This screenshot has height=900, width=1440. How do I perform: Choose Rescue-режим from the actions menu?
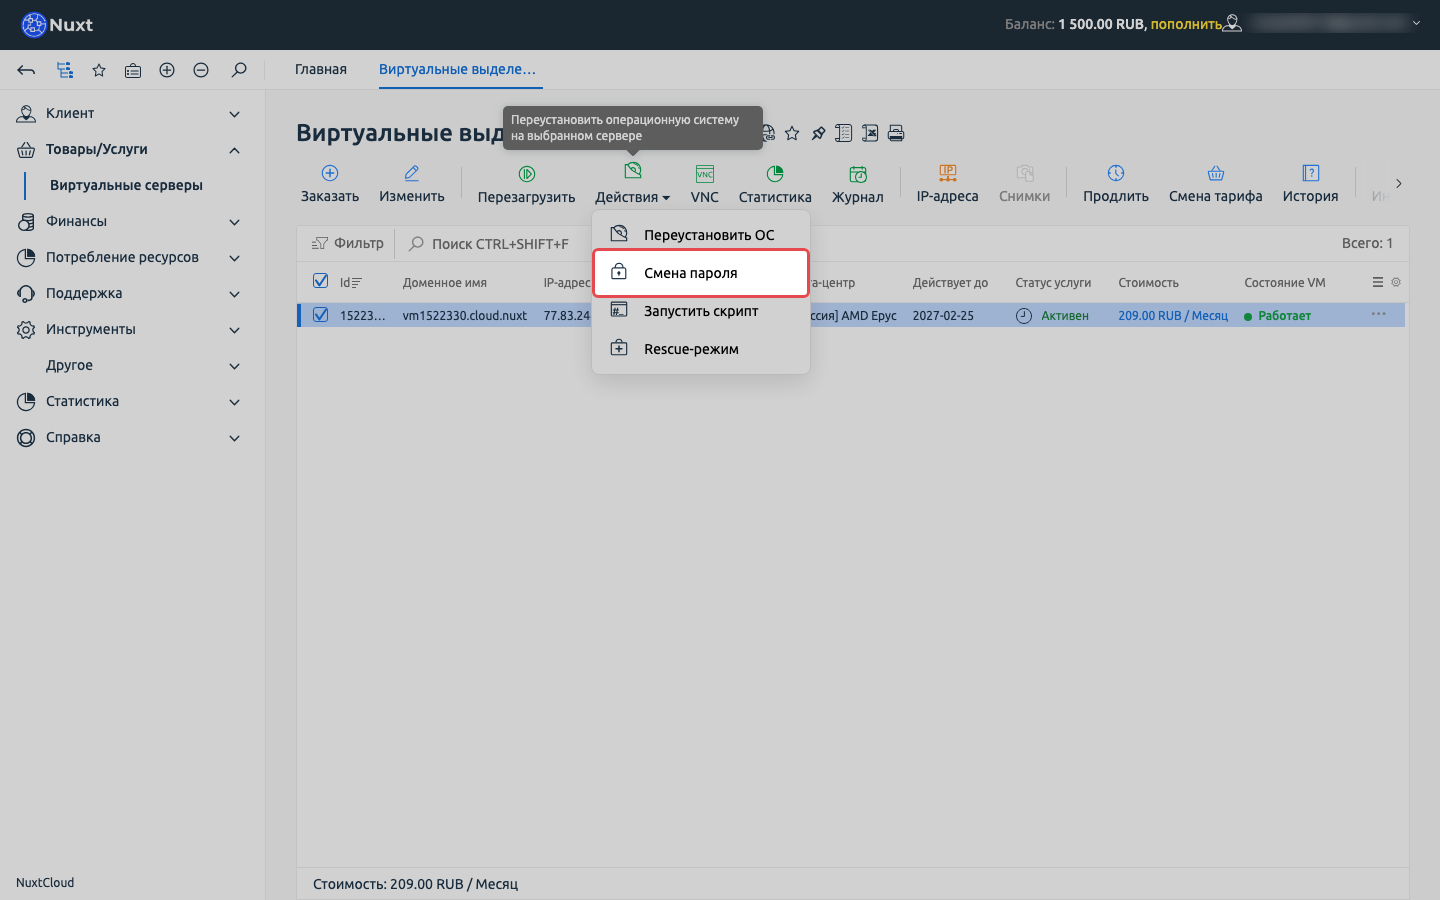(701, 349)
